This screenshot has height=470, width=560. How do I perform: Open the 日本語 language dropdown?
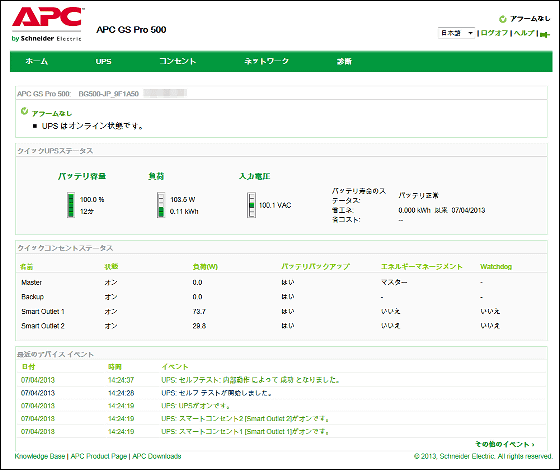[456, 33]
